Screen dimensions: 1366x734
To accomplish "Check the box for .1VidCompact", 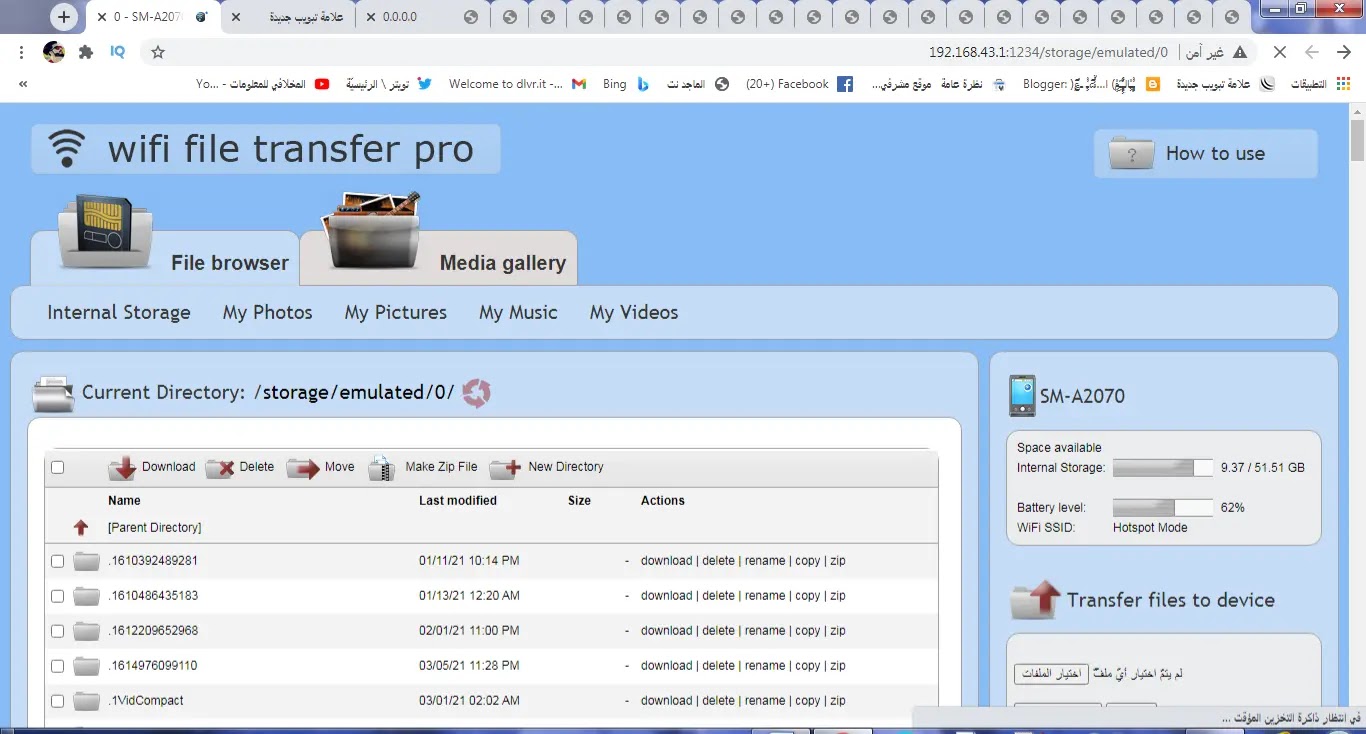I will pos(57,701).
